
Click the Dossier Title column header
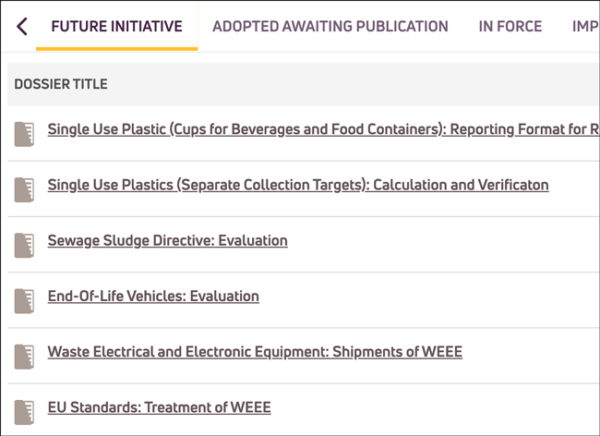click(61, 84)
